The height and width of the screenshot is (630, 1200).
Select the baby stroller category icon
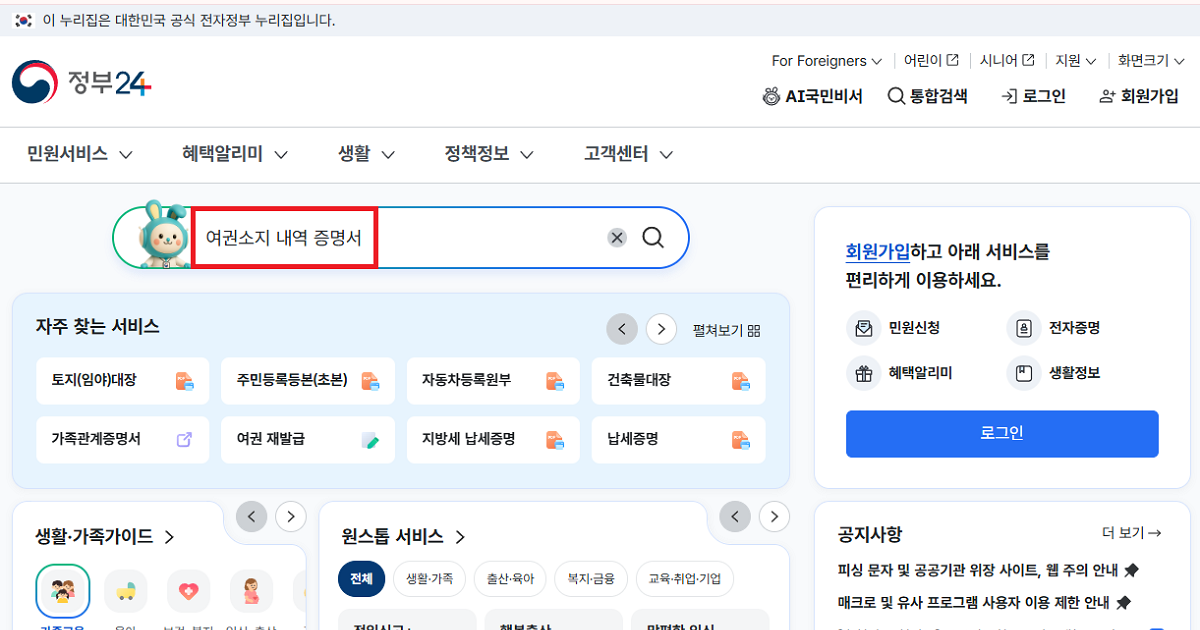126,592
